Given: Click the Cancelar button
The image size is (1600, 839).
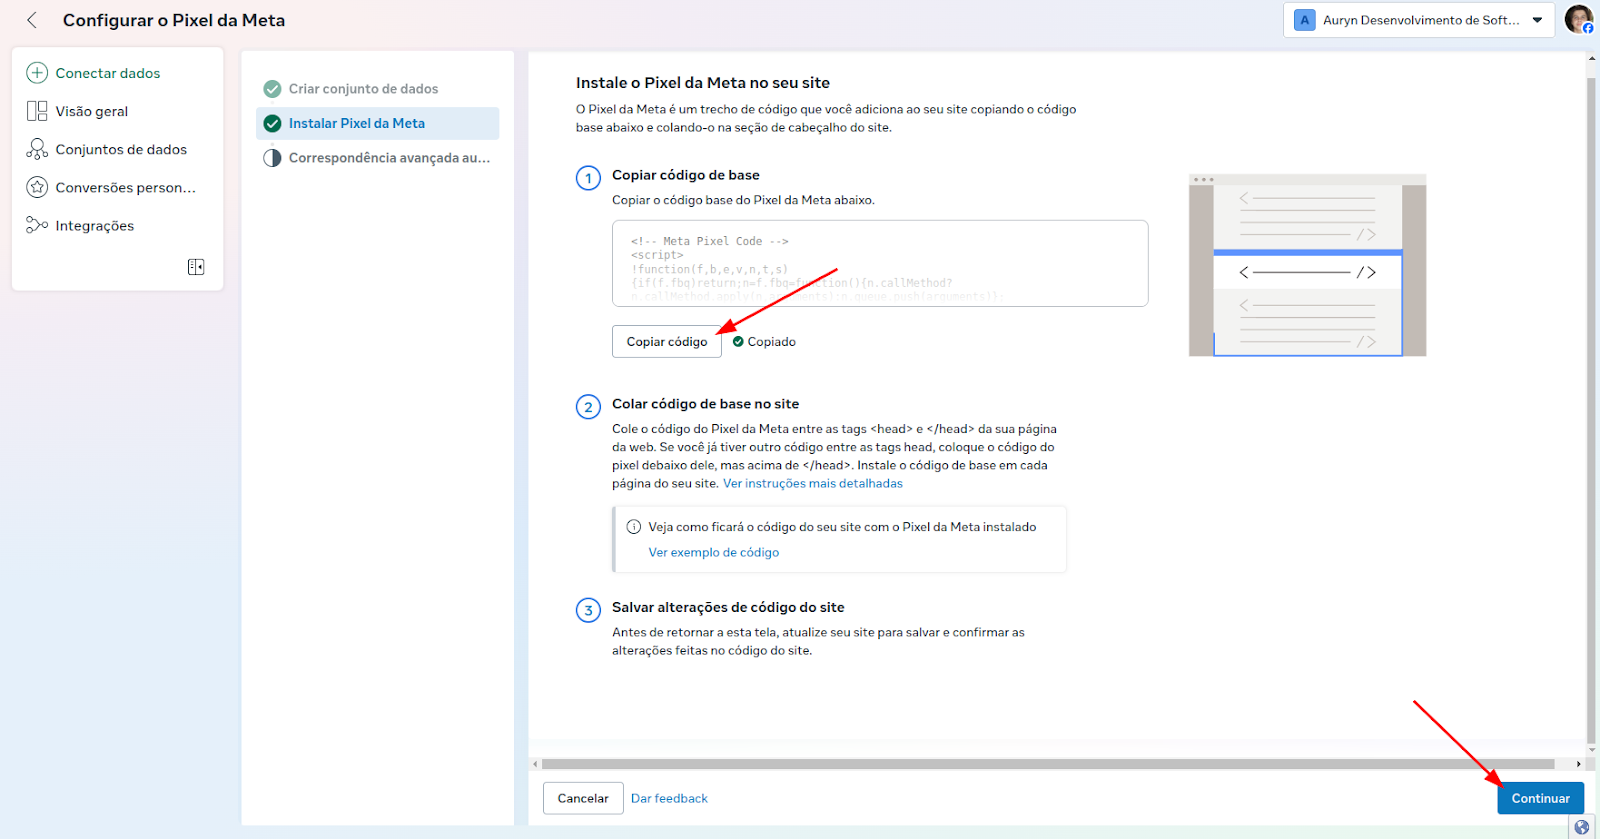Looking at the screenshot, I should click(583, 798).
